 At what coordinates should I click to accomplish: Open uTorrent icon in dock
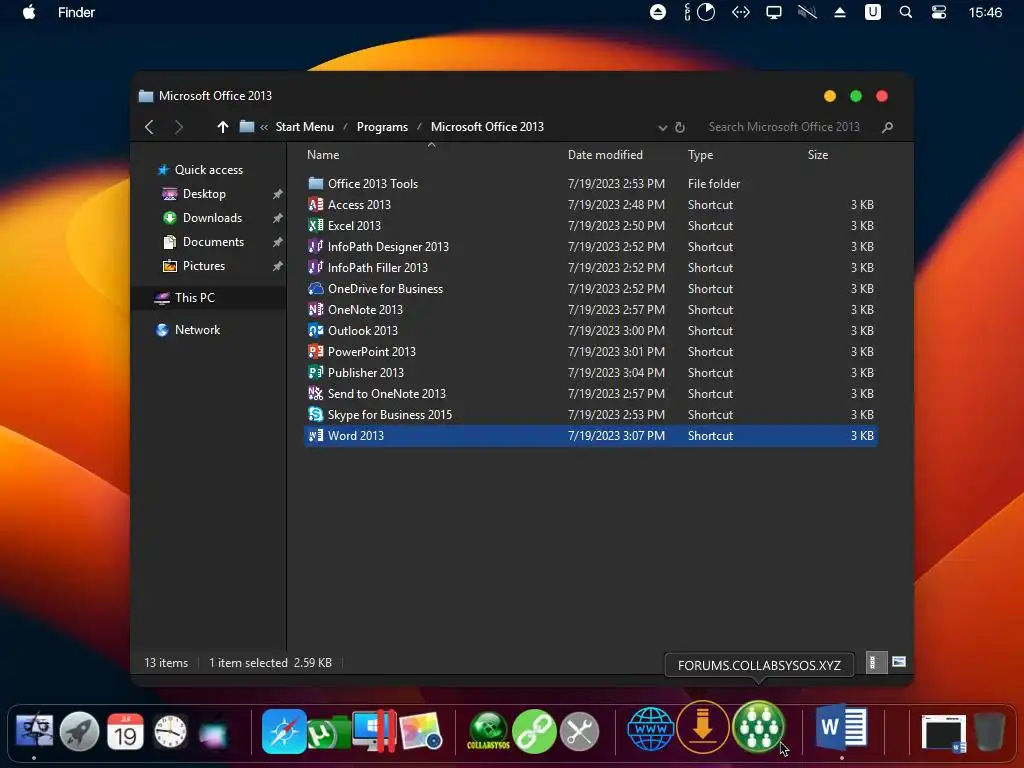point(328,733)
